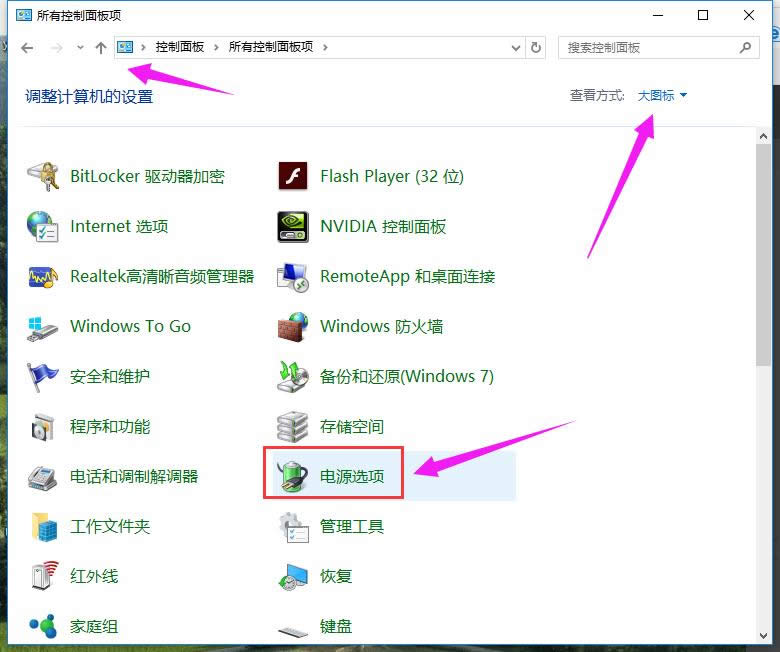The image size is (780, 652).
Task: Open BitLocker 驱动器加密 icon
Action: coord(43,177)
